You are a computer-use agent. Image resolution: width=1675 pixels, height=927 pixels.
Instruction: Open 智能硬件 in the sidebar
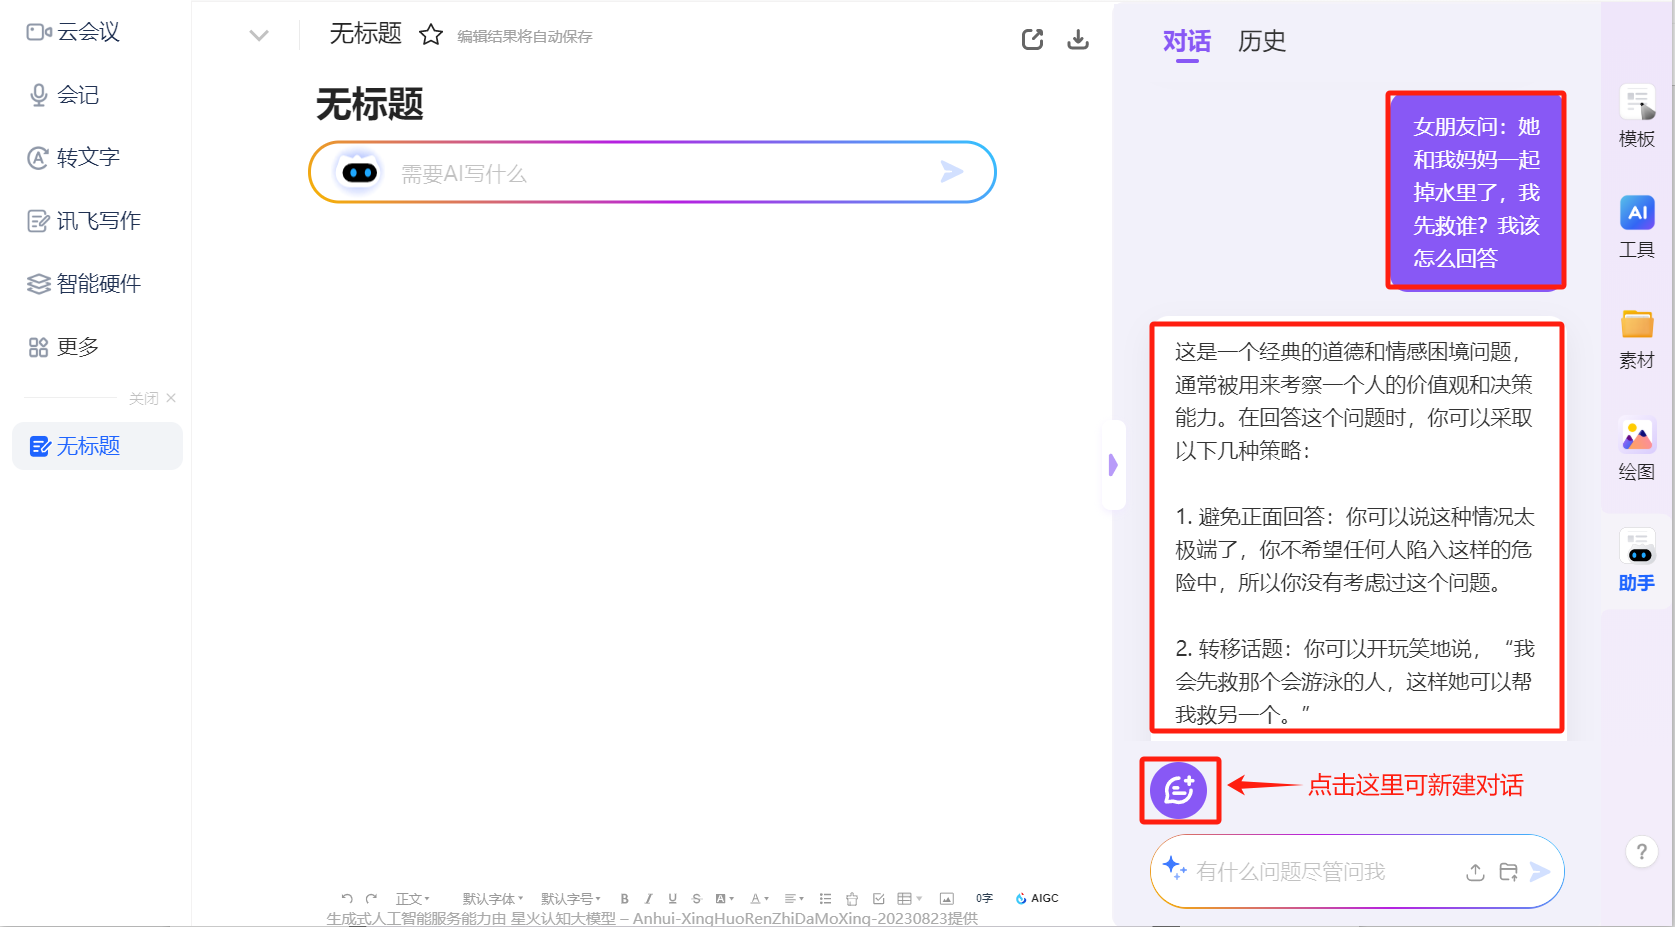[x=84, y=284]
